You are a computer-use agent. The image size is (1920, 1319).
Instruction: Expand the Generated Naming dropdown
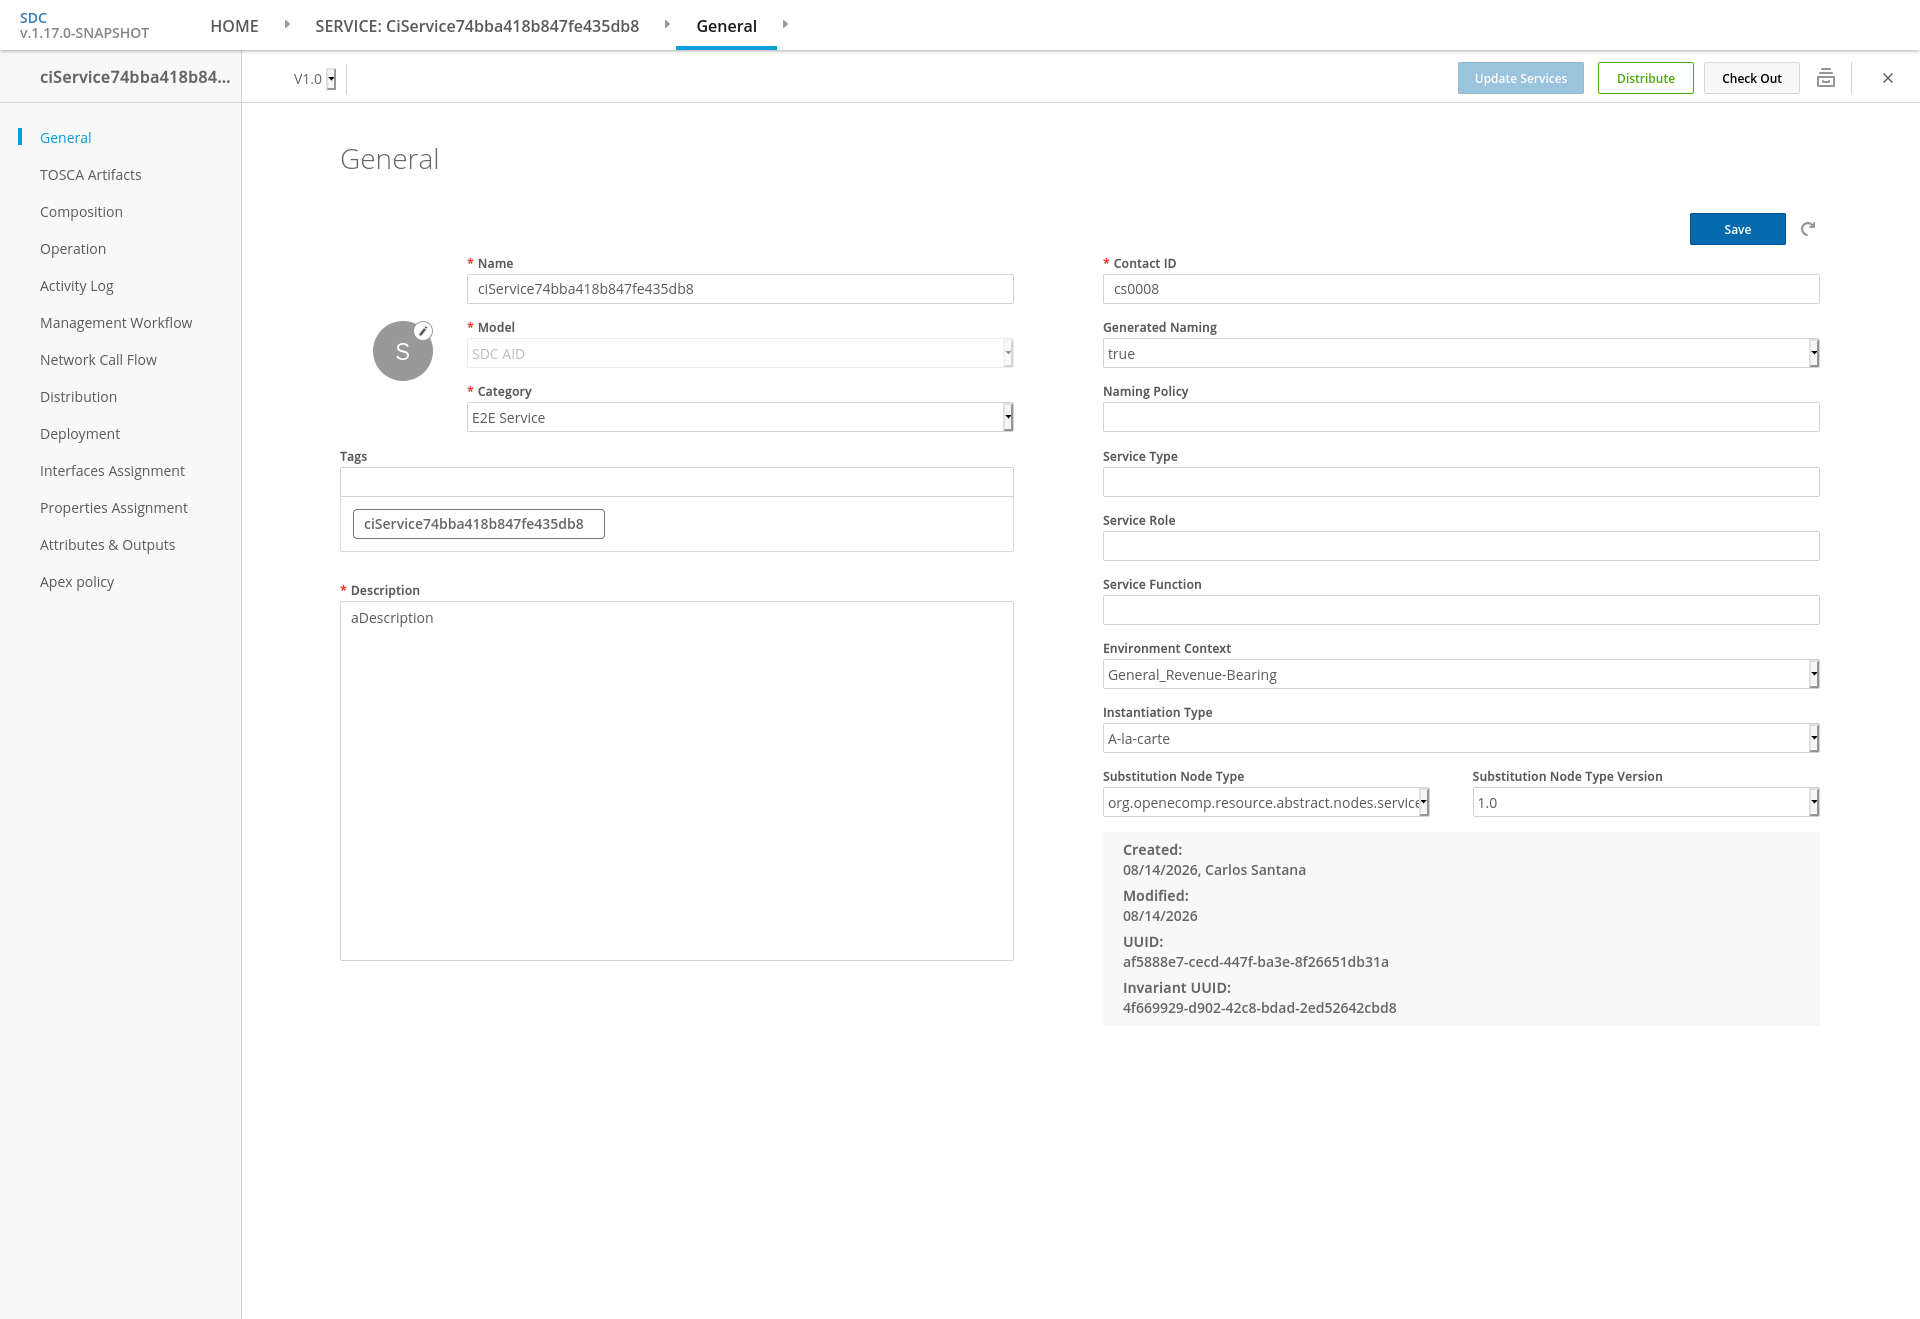coord(1461,353)
